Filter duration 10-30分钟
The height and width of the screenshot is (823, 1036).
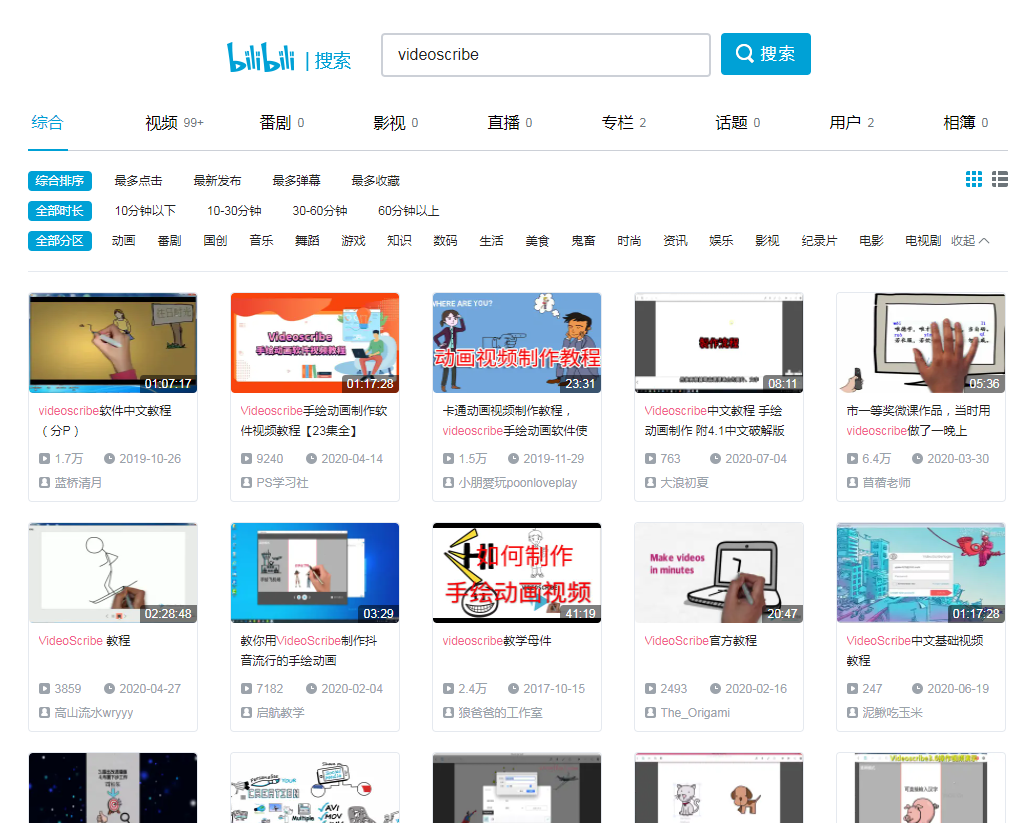click(234, 211)
